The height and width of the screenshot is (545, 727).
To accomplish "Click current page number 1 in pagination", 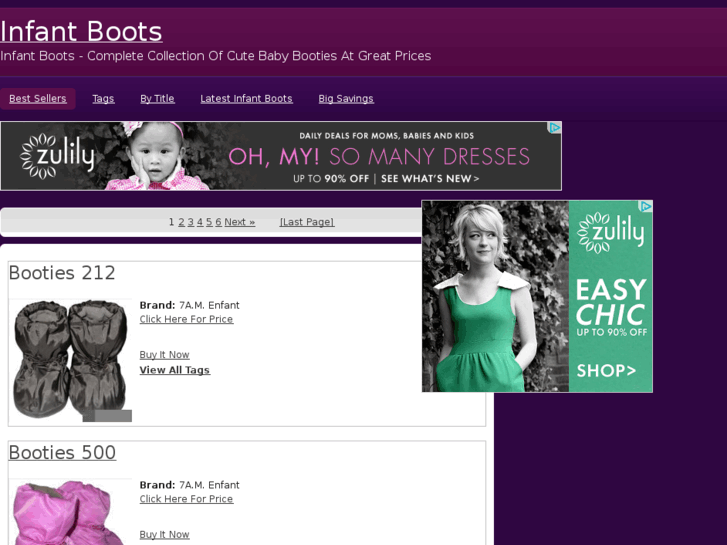I will point(172,222).
